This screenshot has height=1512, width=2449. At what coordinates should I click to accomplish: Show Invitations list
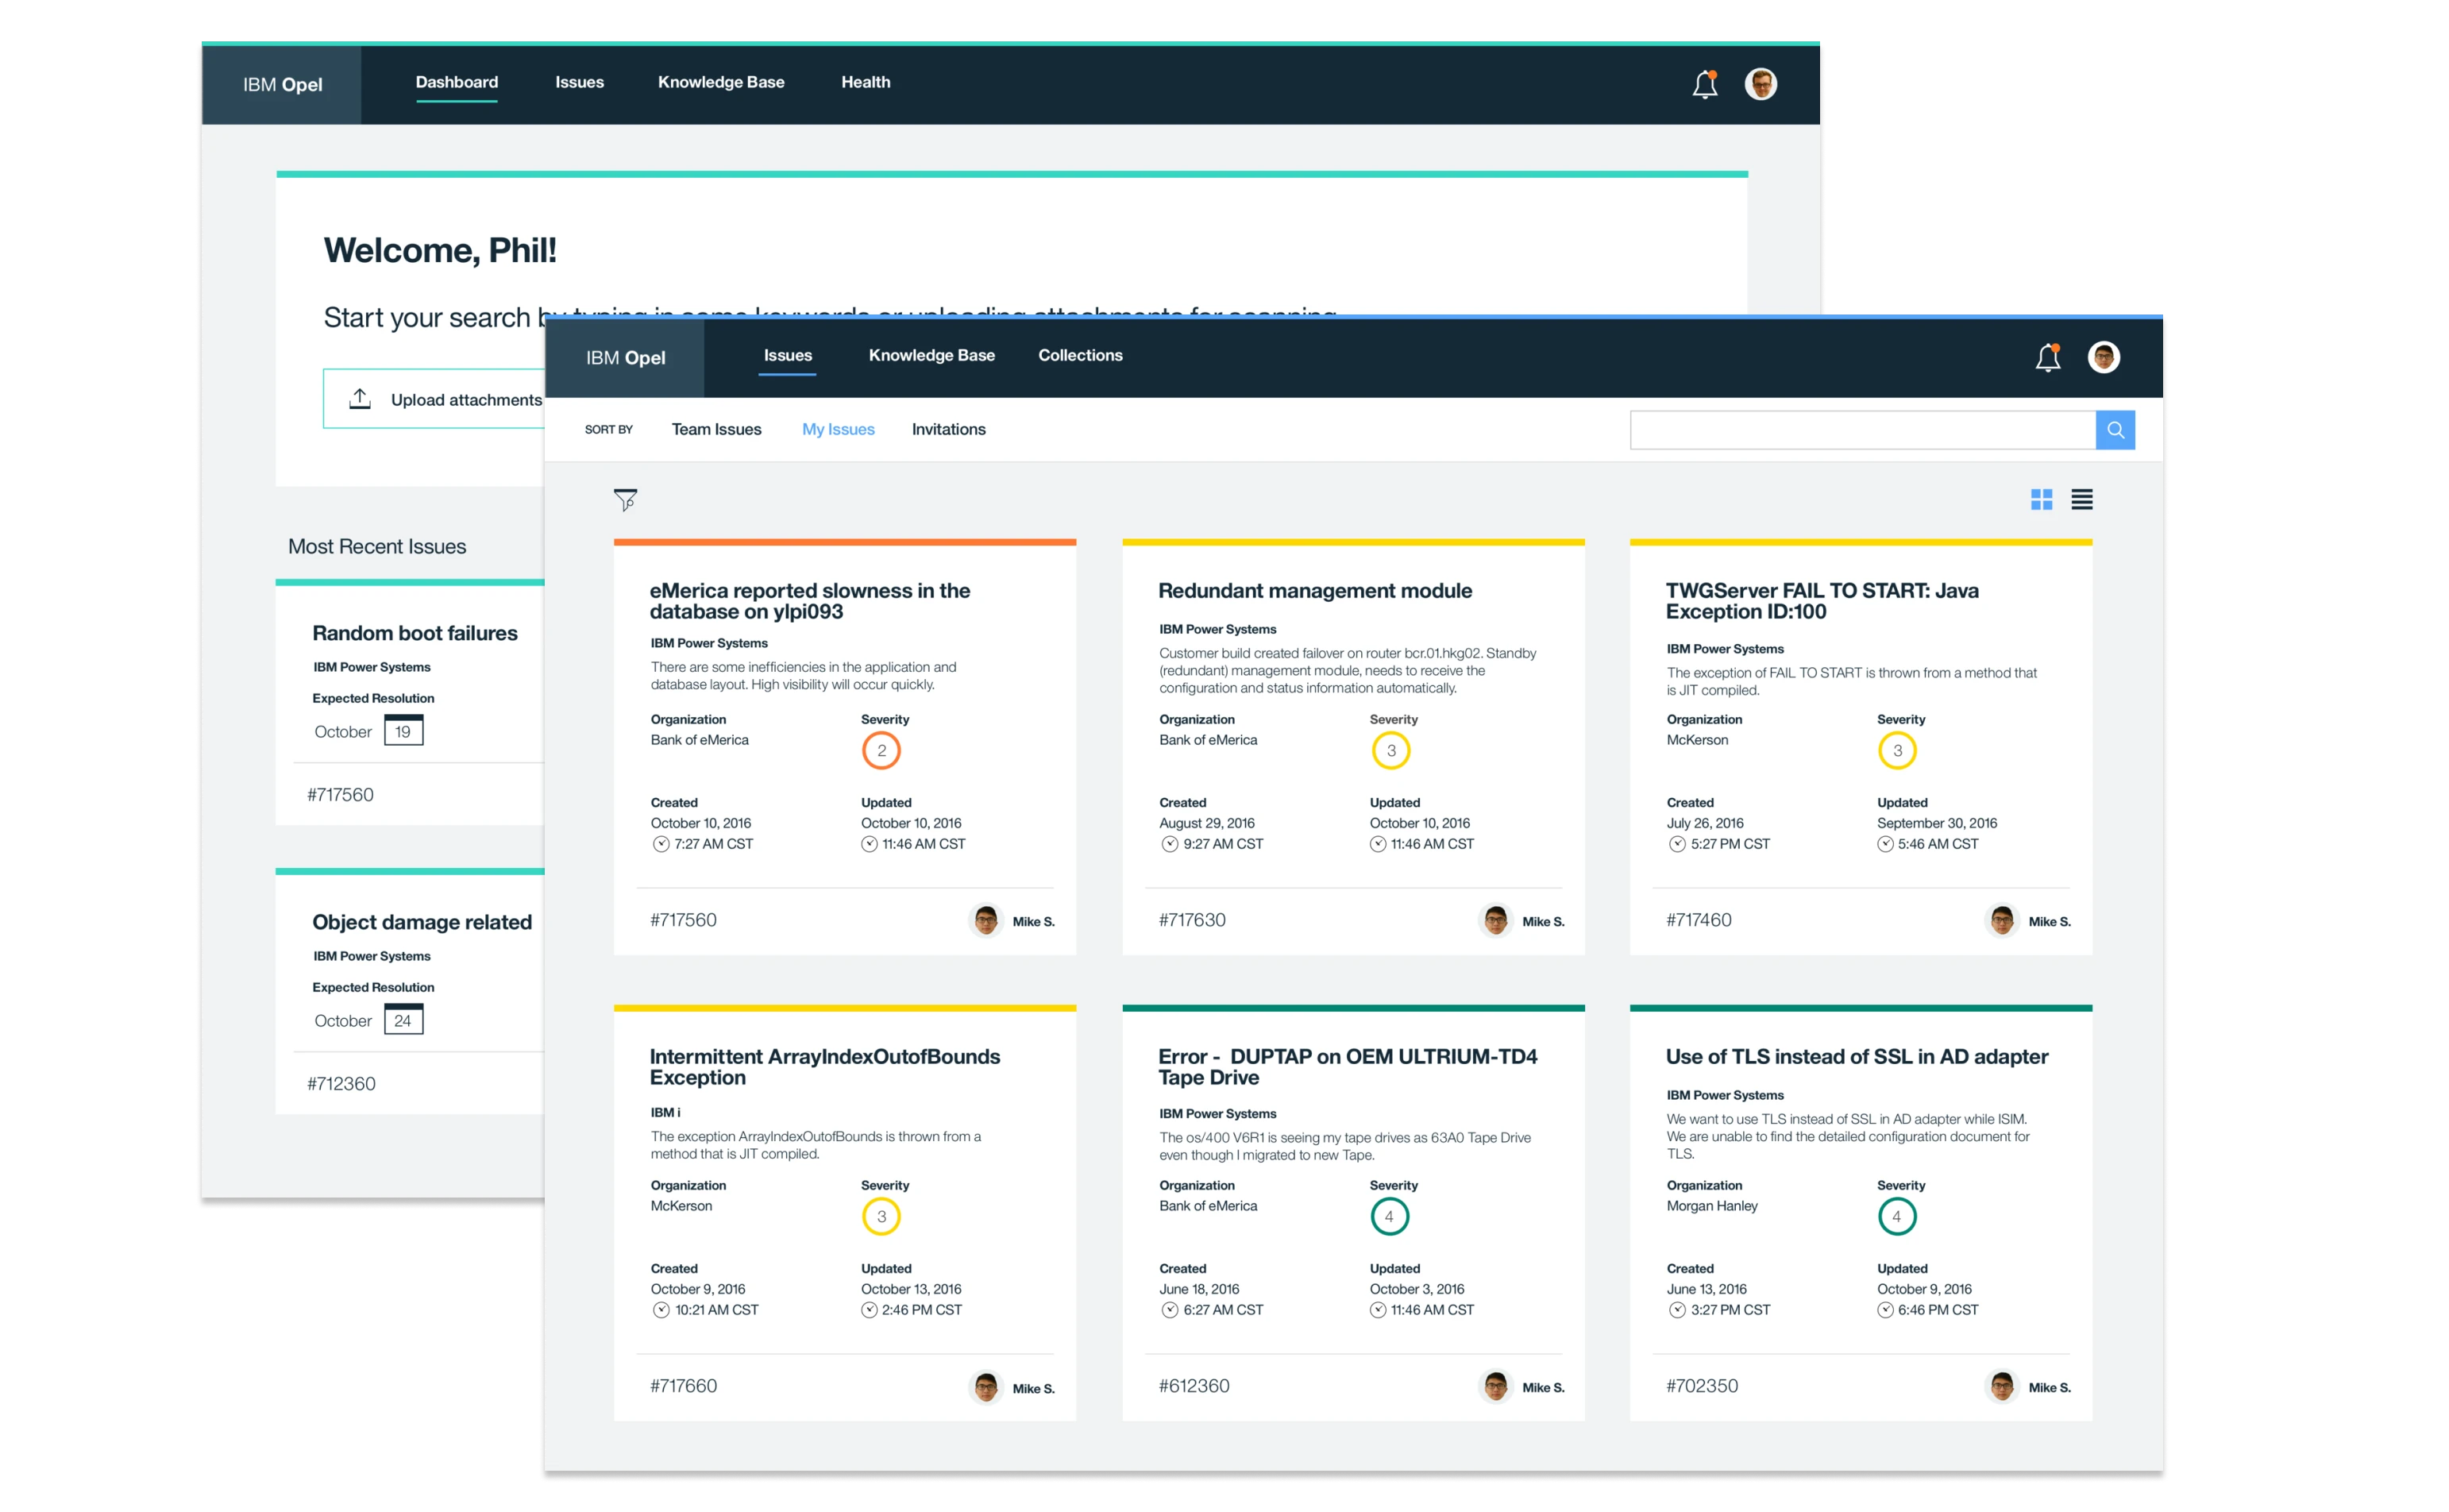(x=948, y=429)
